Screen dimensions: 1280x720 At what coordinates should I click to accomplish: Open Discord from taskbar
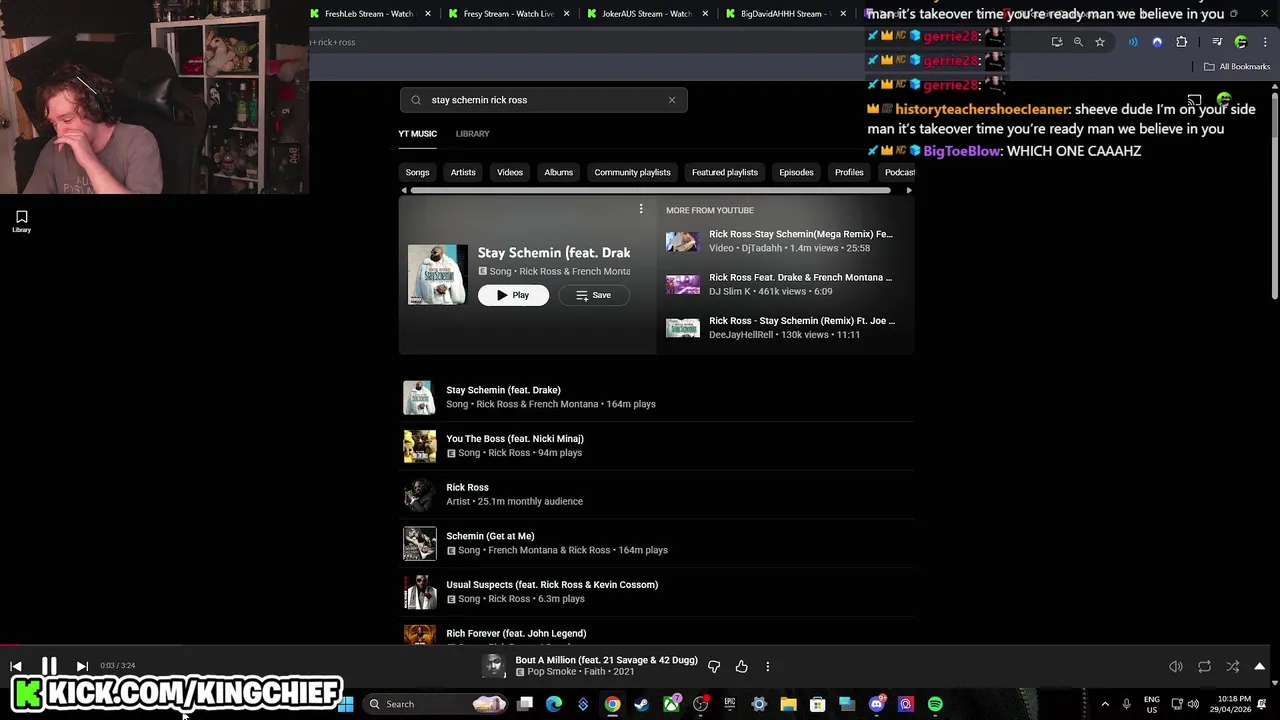coord(877,704)
